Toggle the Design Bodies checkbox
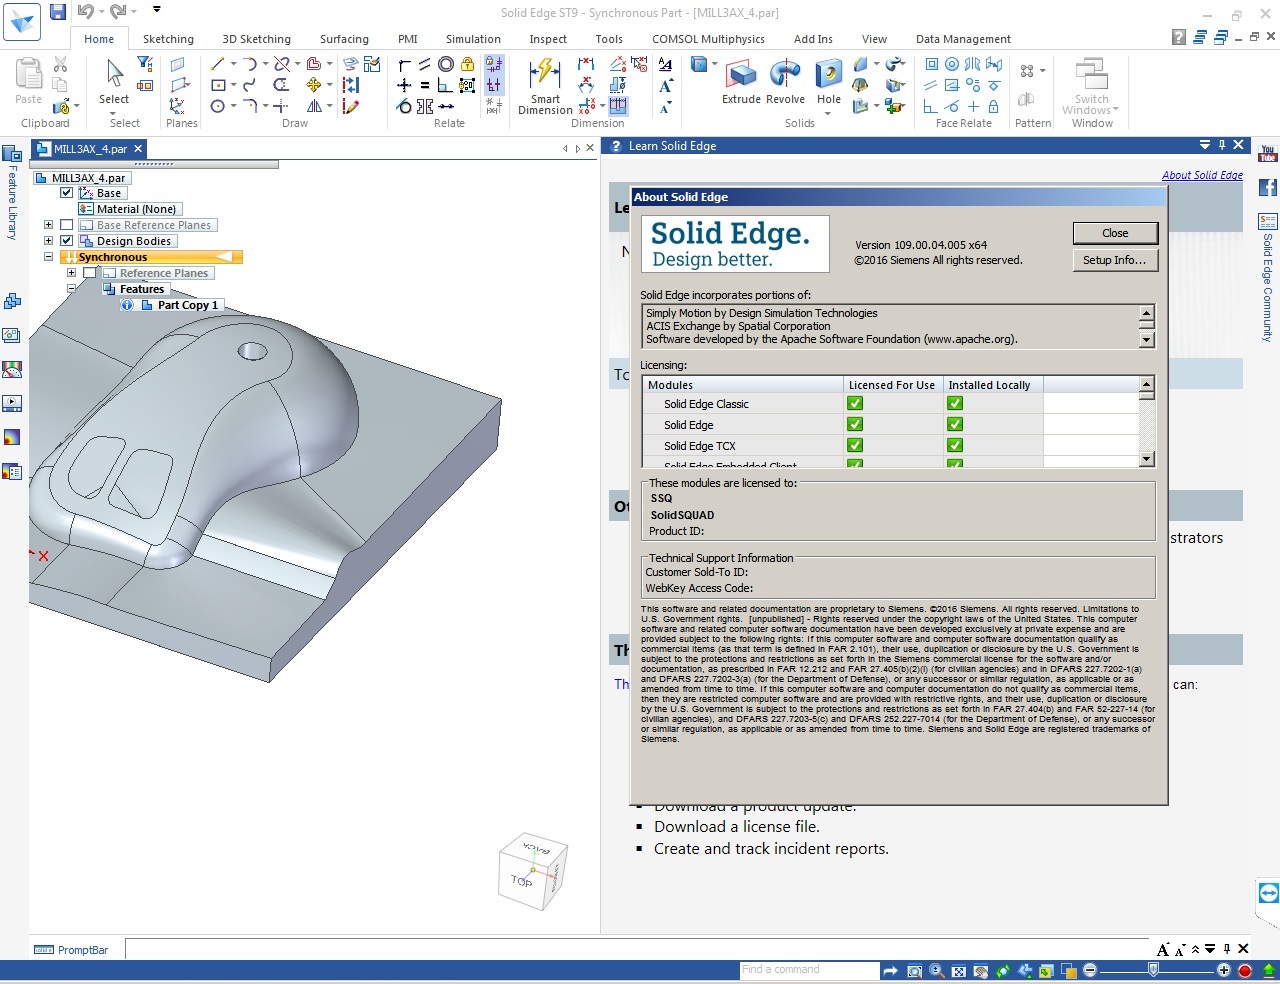 pyautogui.click(x=67, y=241)
